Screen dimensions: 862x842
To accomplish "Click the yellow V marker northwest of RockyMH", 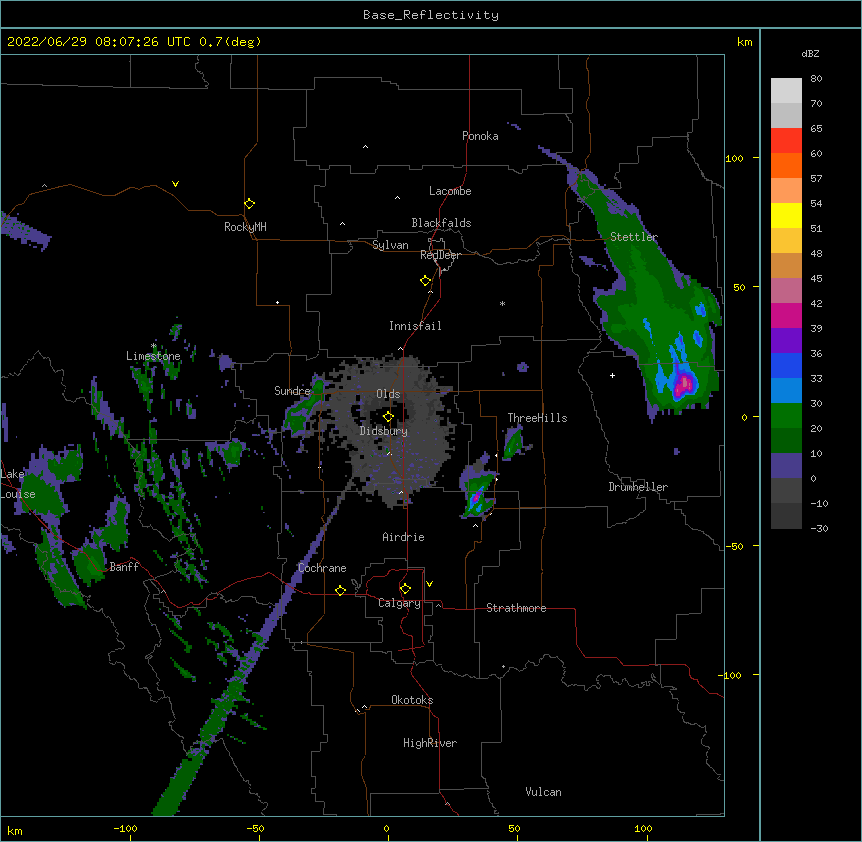I will point(175,184).
